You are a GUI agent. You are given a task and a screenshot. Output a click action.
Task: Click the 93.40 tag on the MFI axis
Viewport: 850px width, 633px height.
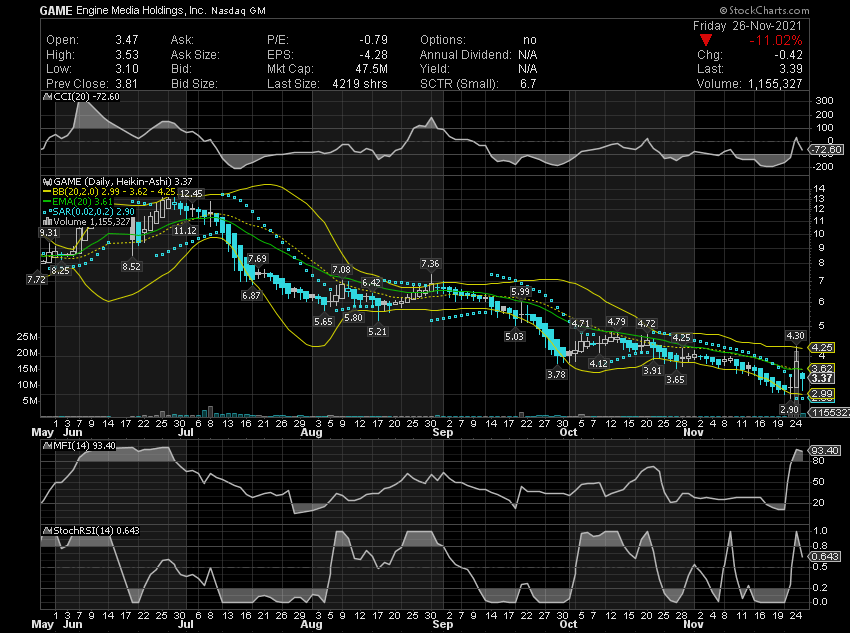click(825, 450)
